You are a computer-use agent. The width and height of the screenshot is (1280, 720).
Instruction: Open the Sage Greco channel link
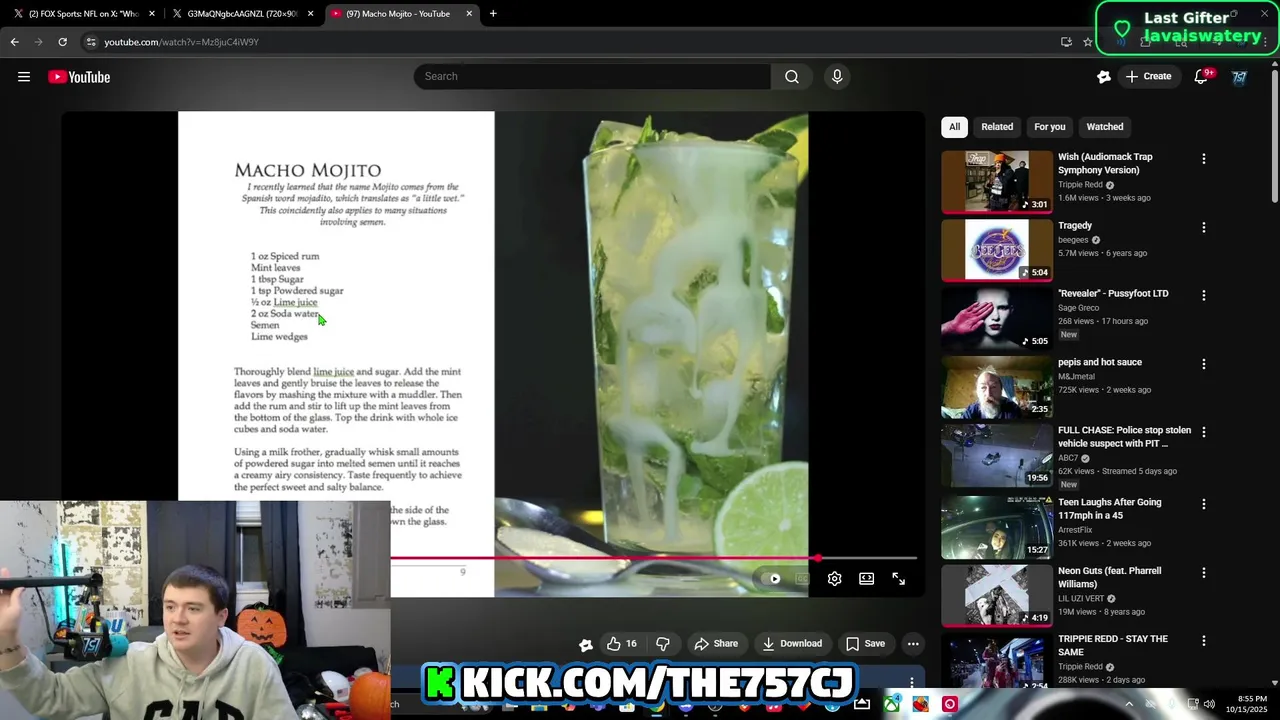click(1078, 308)
